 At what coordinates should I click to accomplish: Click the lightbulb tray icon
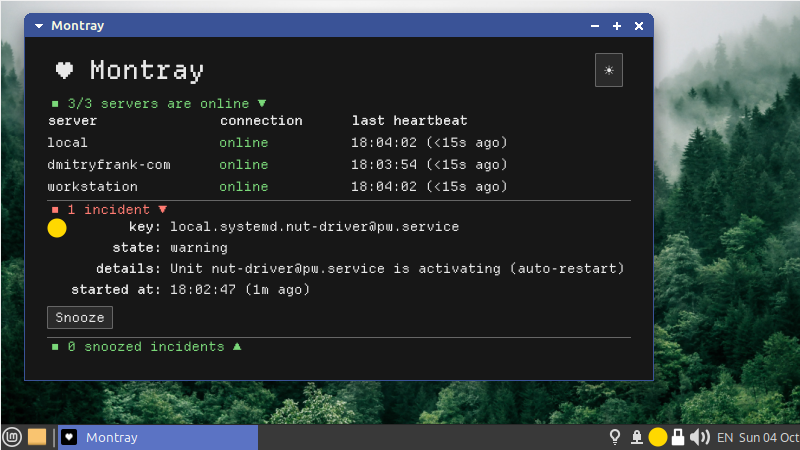click(x=615, y=437)
